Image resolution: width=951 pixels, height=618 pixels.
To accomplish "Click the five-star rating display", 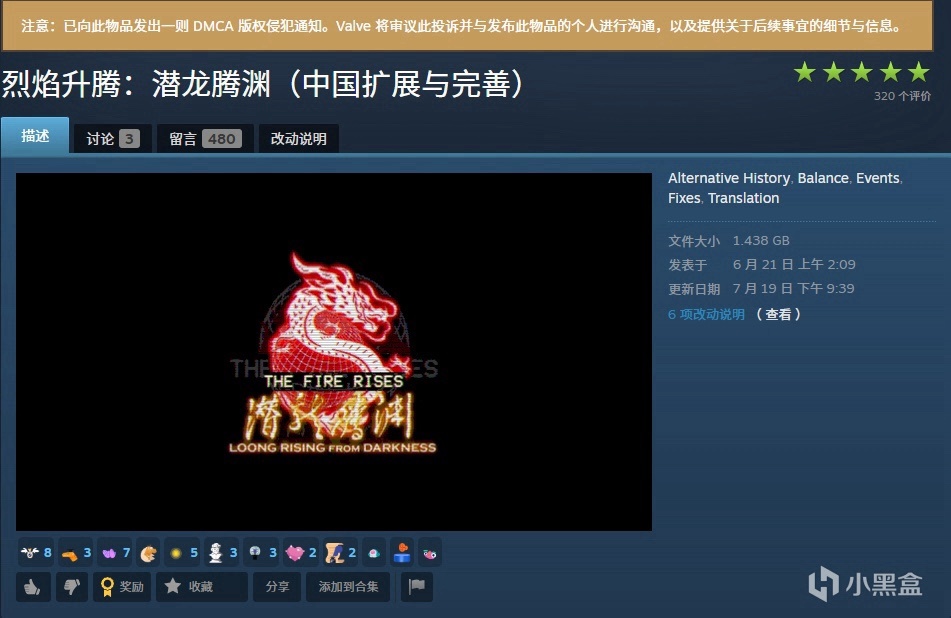I will coord(862,72).
